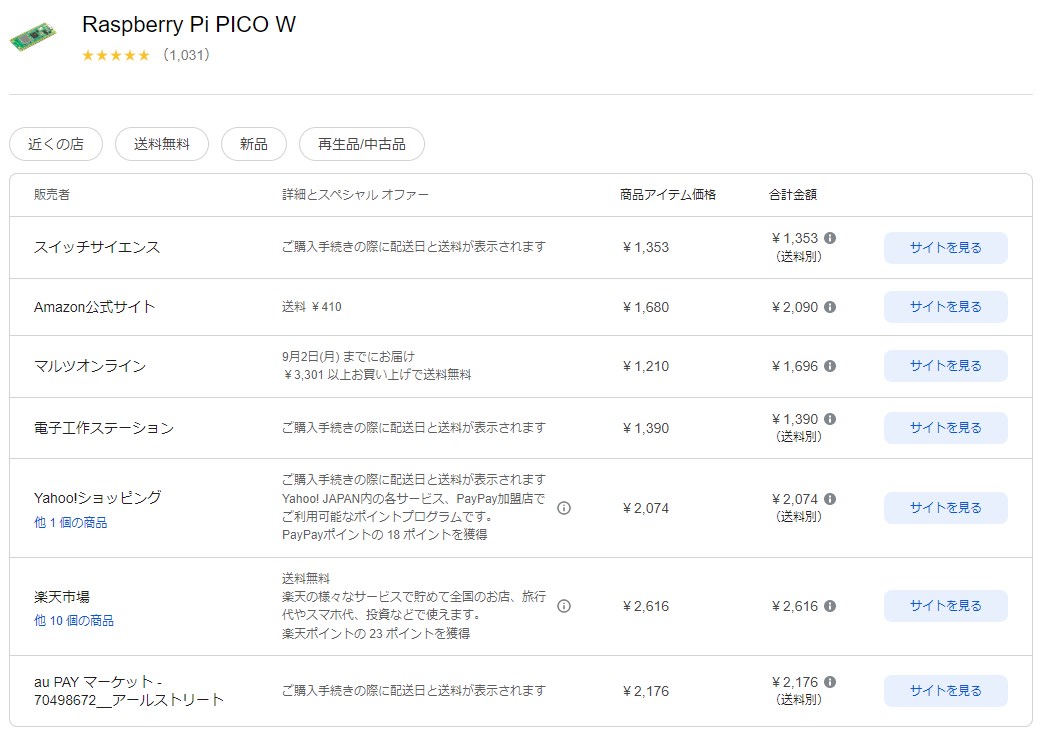Click the Raspberry Pi PICO W title
This screenshot has height=737, width=1044.
tap(189, 25)
